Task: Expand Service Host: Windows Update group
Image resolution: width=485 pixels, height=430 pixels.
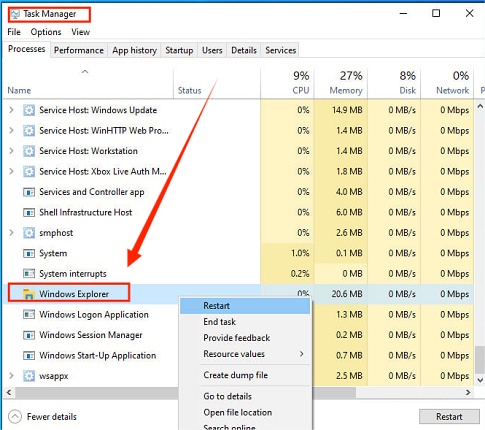Action: tap(11, 110)
